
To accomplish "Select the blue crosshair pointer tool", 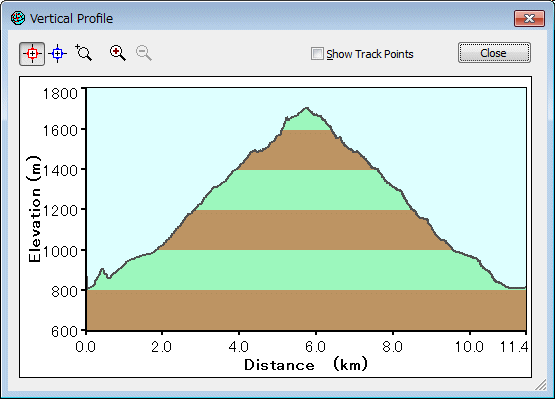I will [x=58, y=54].
